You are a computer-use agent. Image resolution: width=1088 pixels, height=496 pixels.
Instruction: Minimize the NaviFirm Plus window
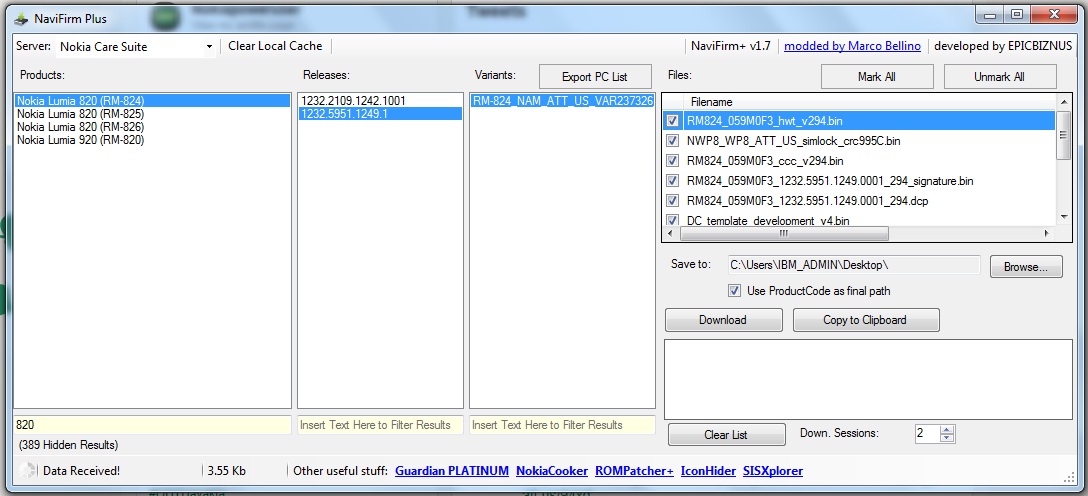990,14
